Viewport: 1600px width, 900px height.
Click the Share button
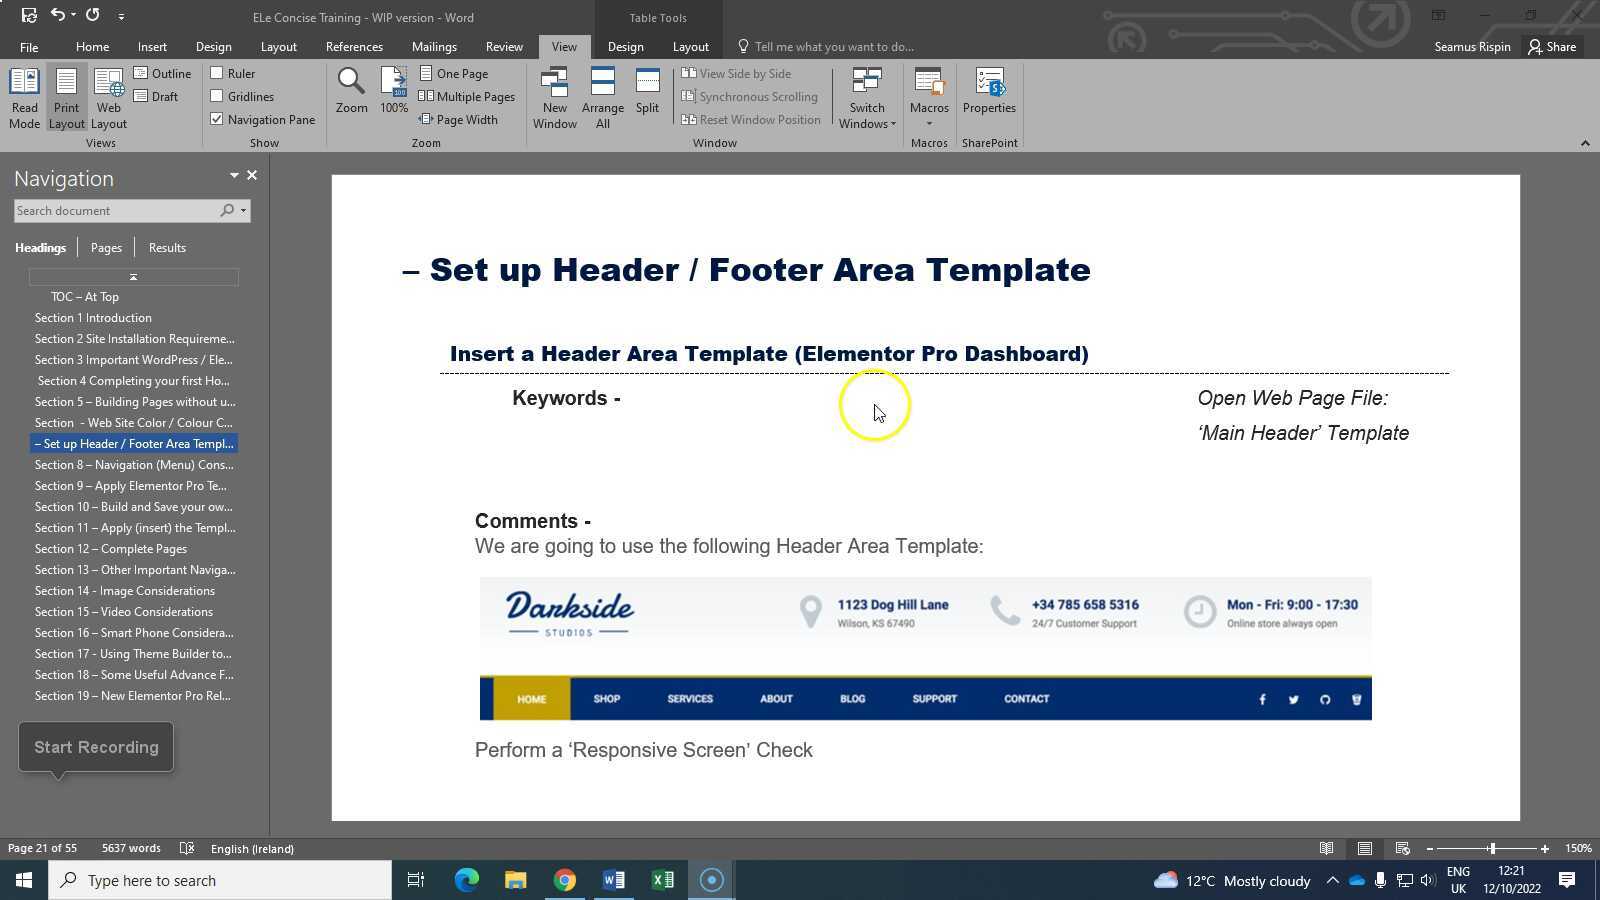pyautogui.click(x=1552, y=46)
